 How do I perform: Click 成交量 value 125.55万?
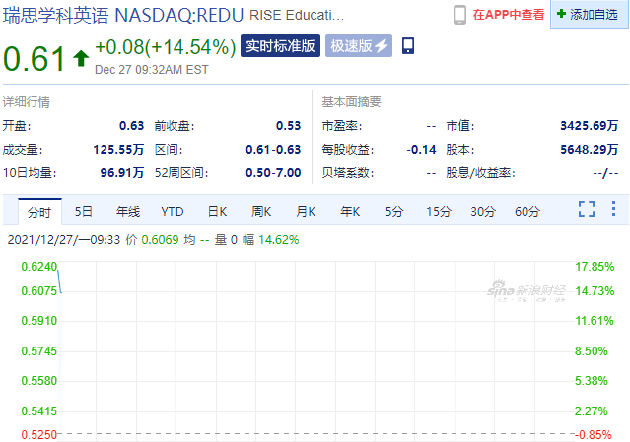(x=119, y=149)
